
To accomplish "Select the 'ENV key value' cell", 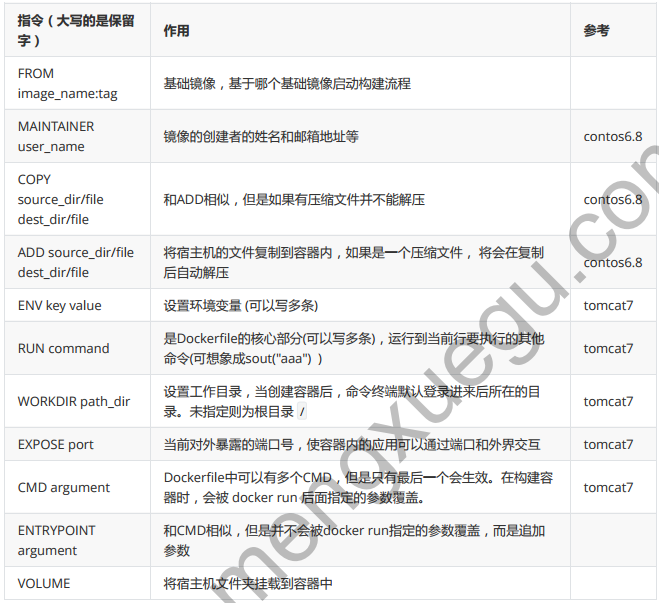I will point(77,305).
